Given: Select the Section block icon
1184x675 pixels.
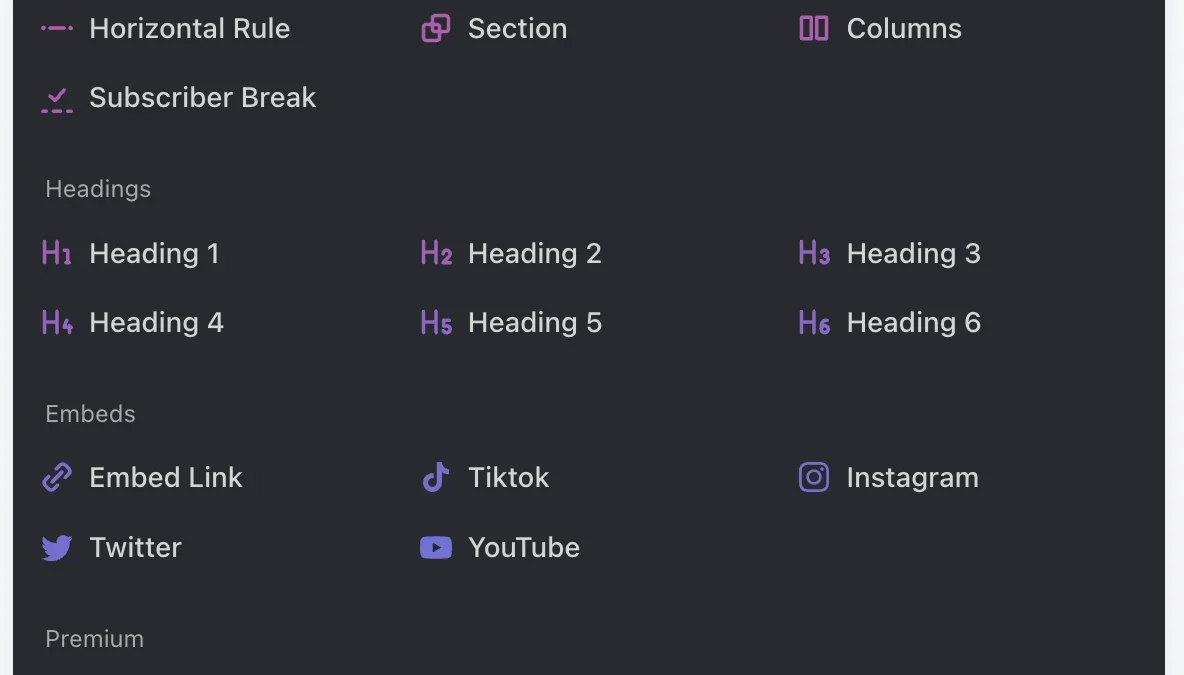Looking at the screenshot, I should tap(436, 29).
